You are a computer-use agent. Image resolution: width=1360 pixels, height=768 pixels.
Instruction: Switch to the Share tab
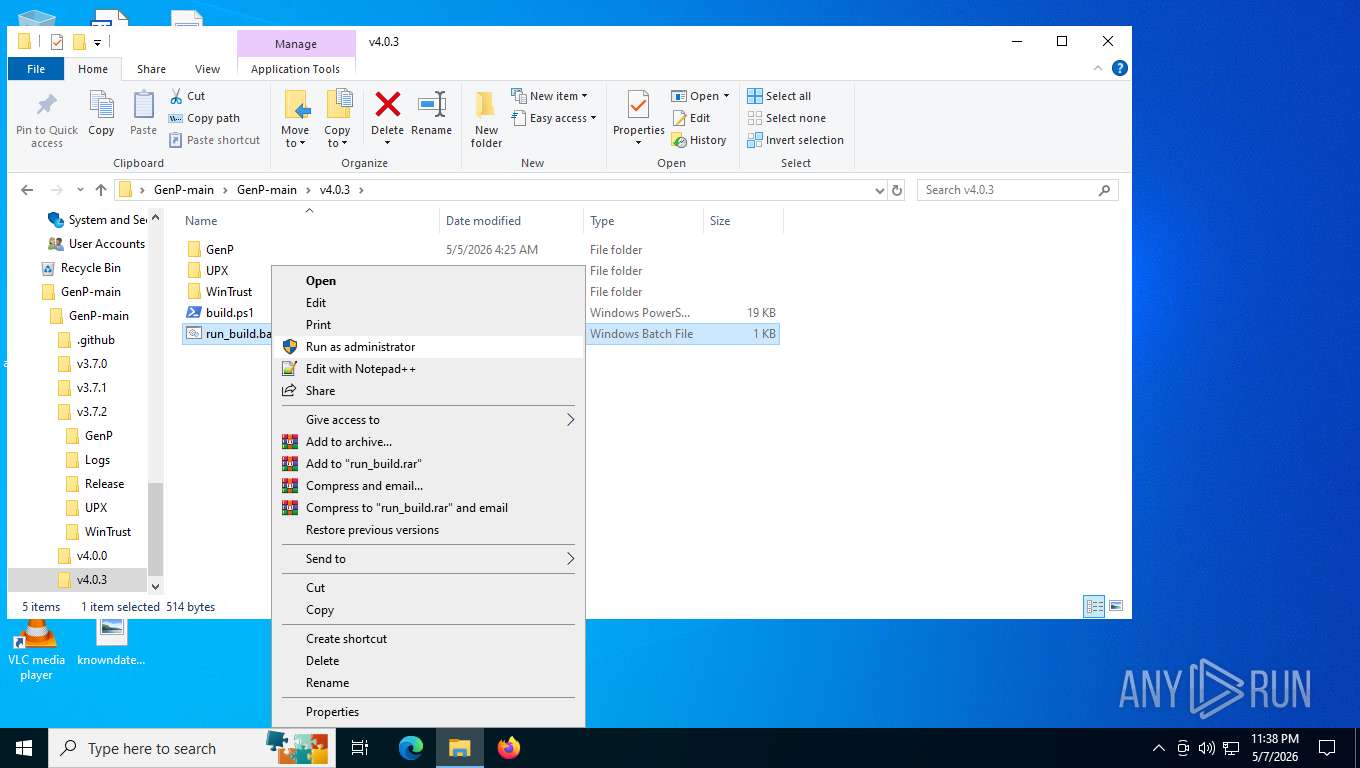pos(152,69)
